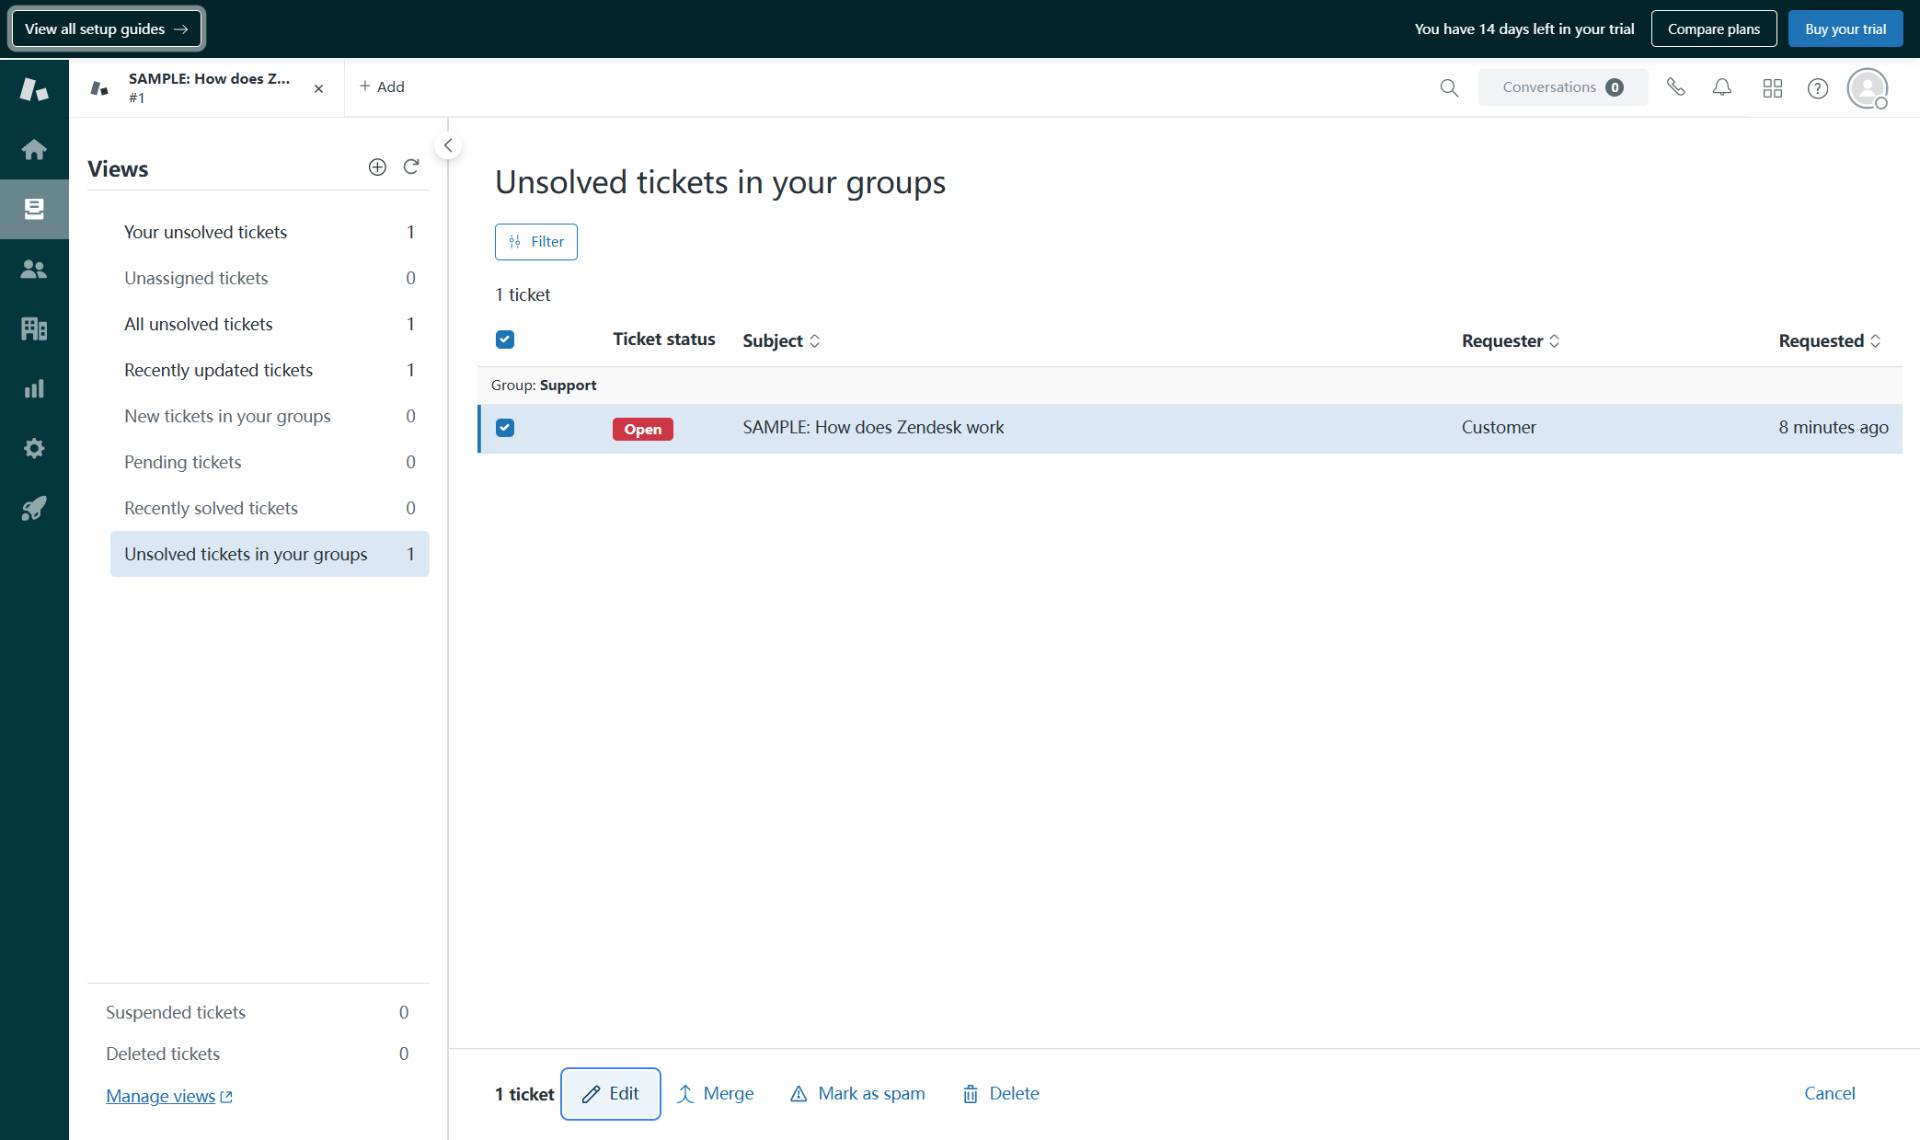Viewport: 1920px width, 1140px height.
Task: Click Buy your trial button
Action: (1845, 29)
